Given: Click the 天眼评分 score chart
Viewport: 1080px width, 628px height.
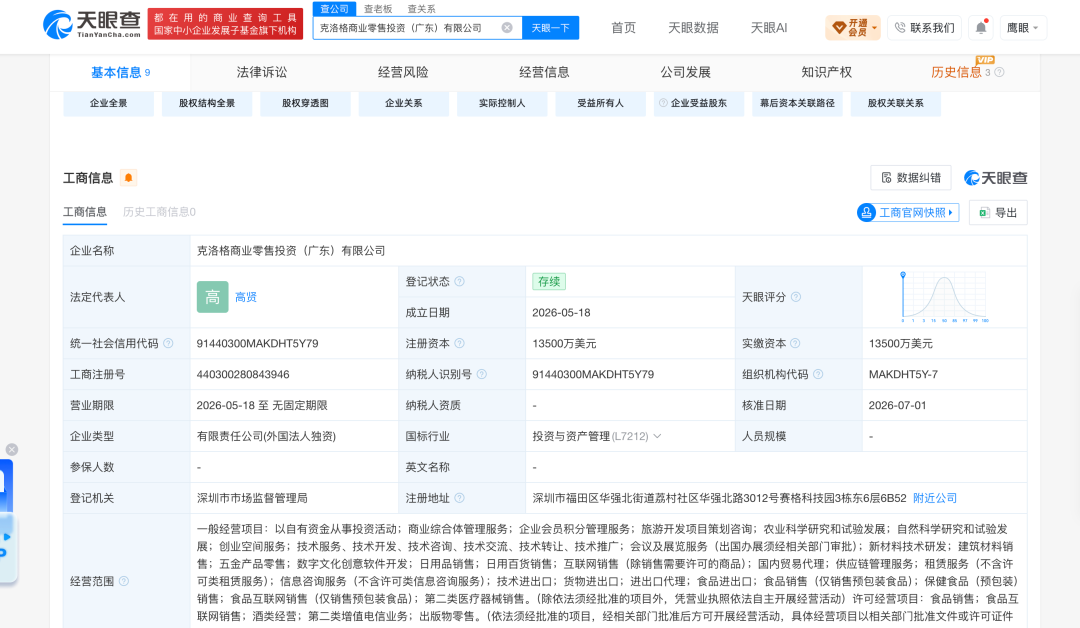Looking at the screenshot, I should 944,297.
